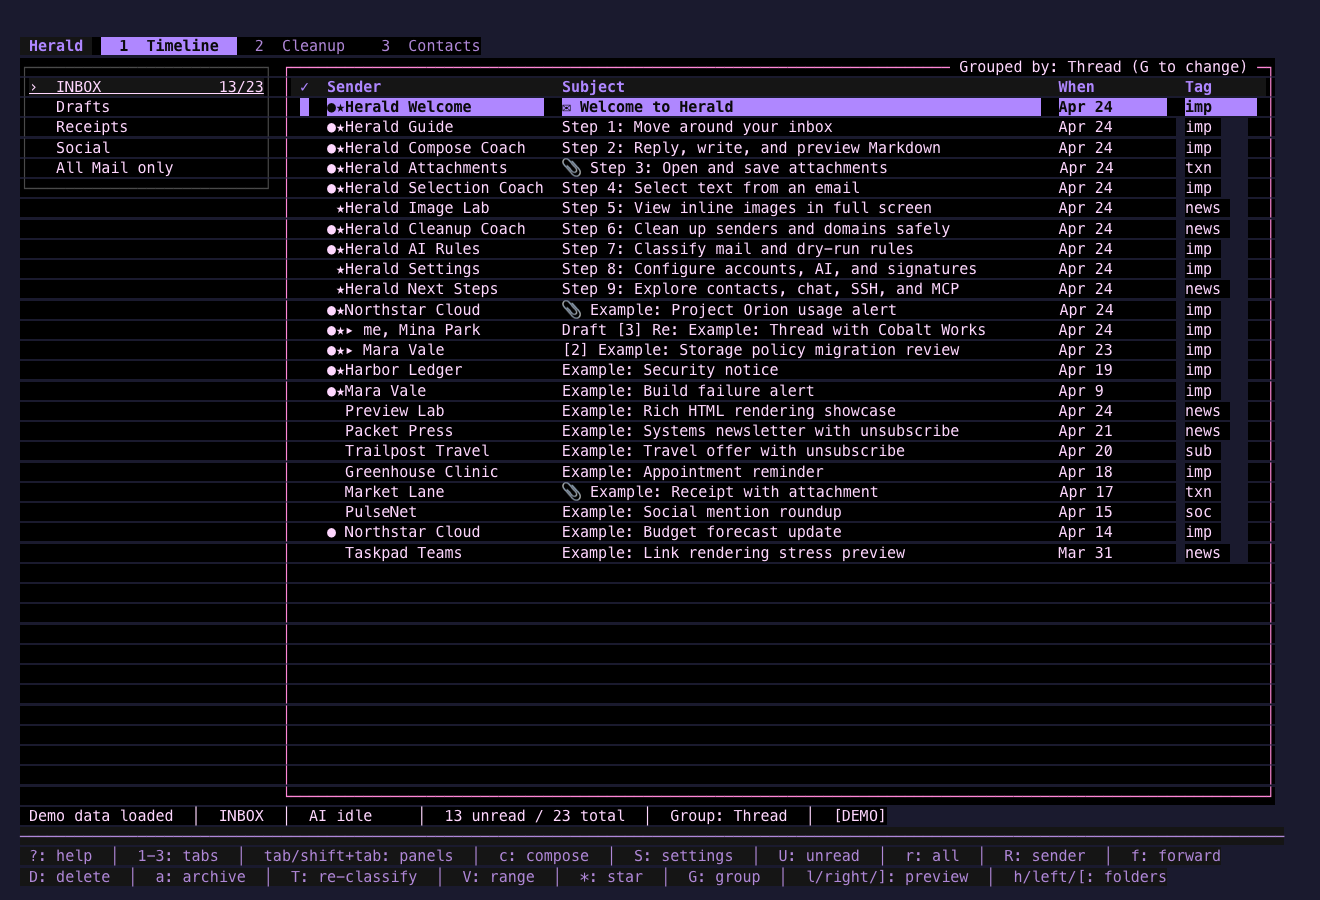Expand the INBOX folder chevron
The height and width of the screenshot is (900, 1320).
point(33,87)
